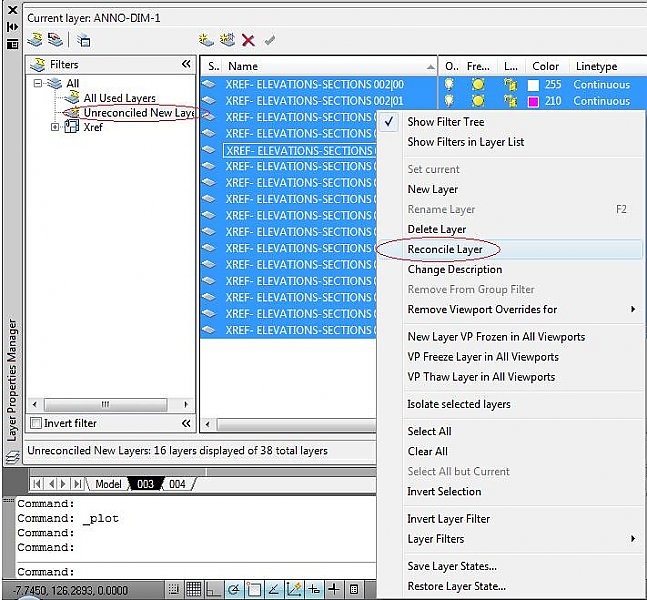Viewport: 647px width, 600px height.
Task: Collapse the Filters panel with double chevron
Action: 186,64
